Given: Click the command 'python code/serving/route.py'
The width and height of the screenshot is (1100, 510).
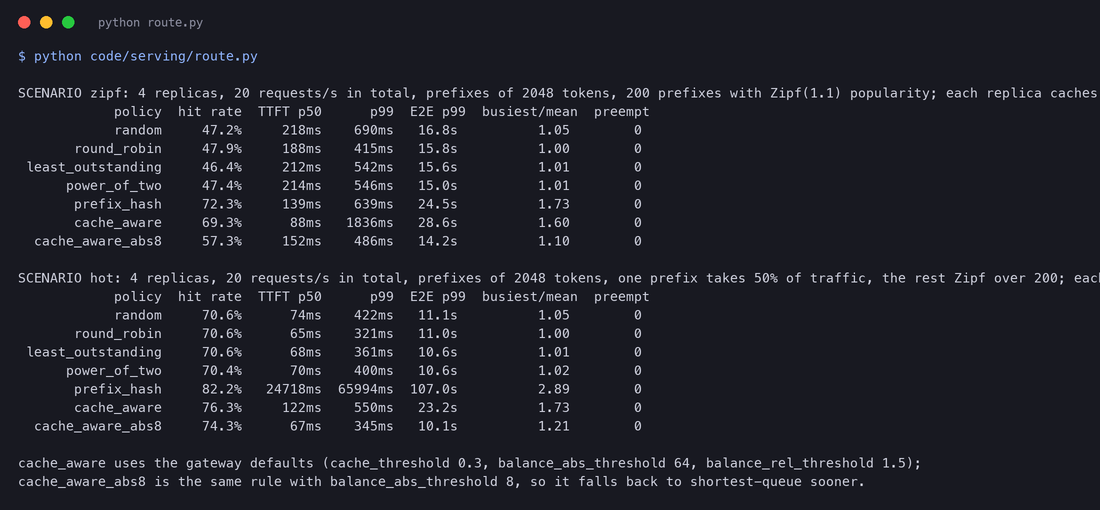Looking at the screenshot, I should [146, 56].
